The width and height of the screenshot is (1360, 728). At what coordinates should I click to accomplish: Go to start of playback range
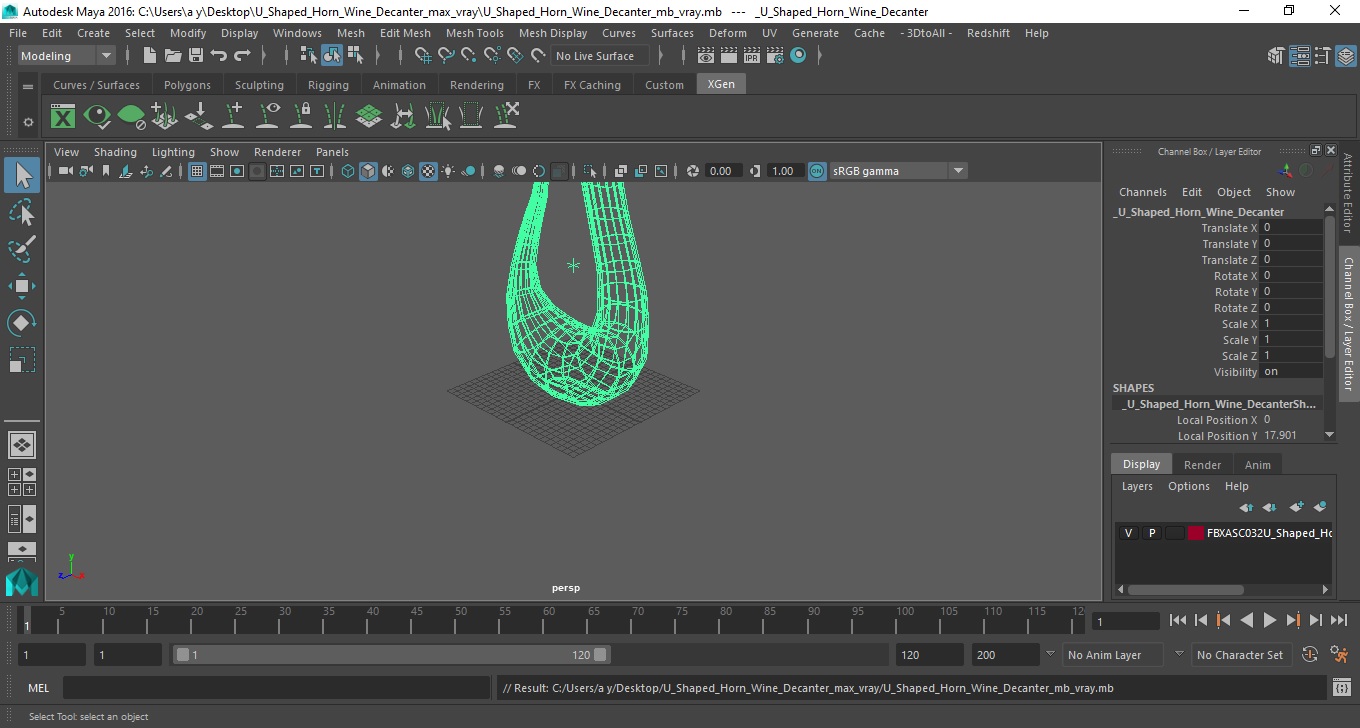tap(1177, 621)
